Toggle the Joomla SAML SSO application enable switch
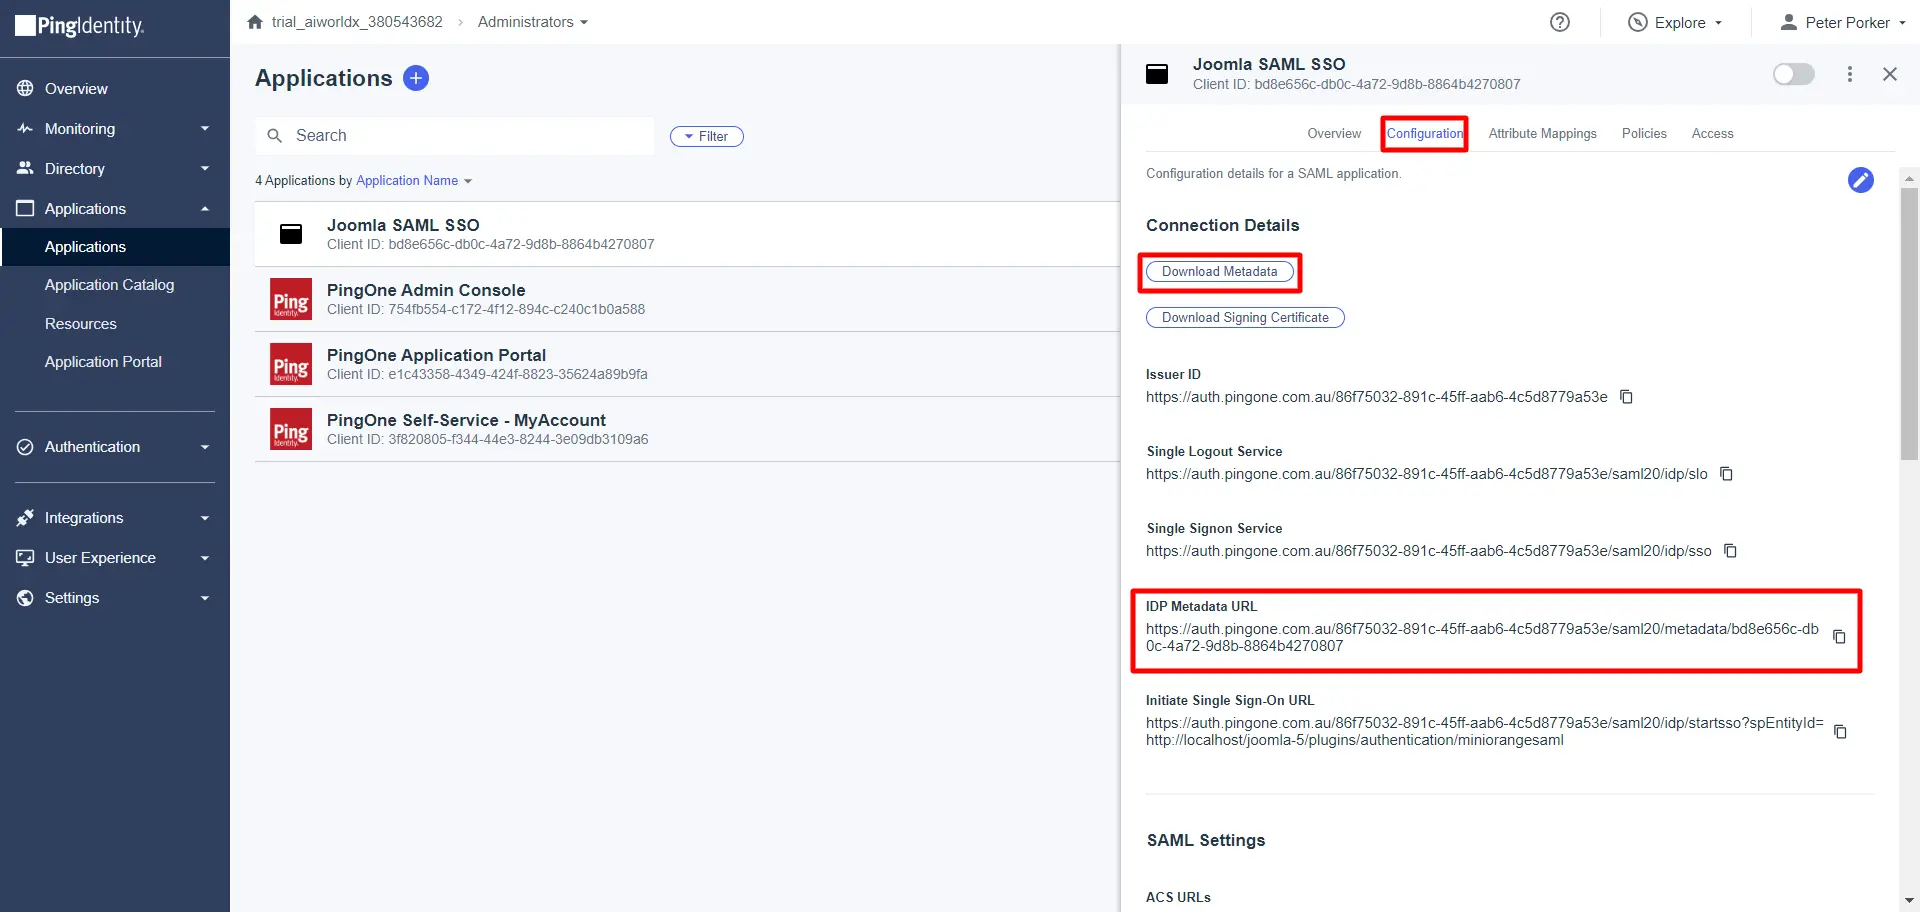This screenshot has width=1920, height=912. click(1793, 74)
